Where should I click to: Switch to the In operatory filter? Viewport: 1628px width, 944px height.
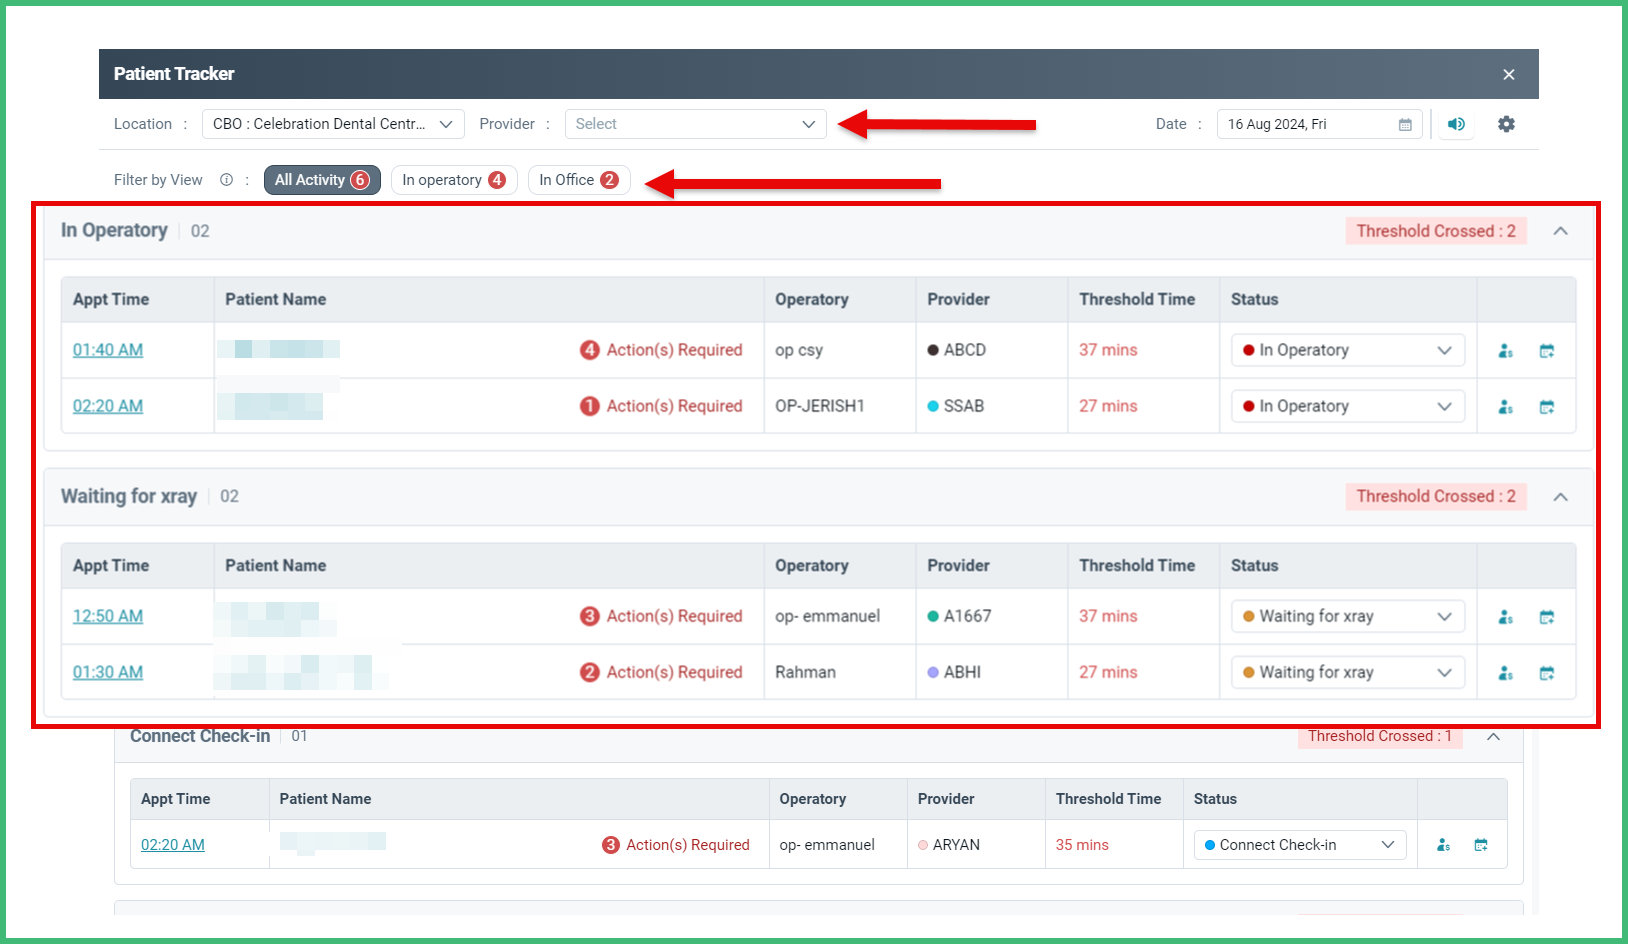point(454,179)
